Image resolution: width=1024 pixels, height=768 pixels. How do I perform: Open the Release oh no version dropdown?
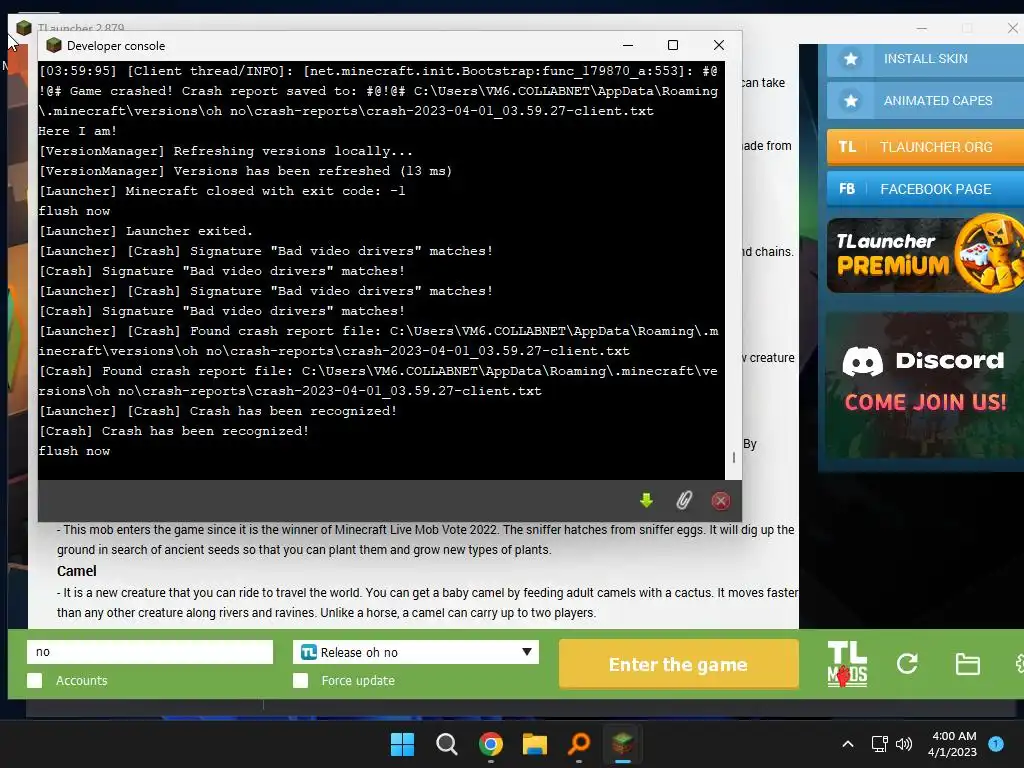416,652
